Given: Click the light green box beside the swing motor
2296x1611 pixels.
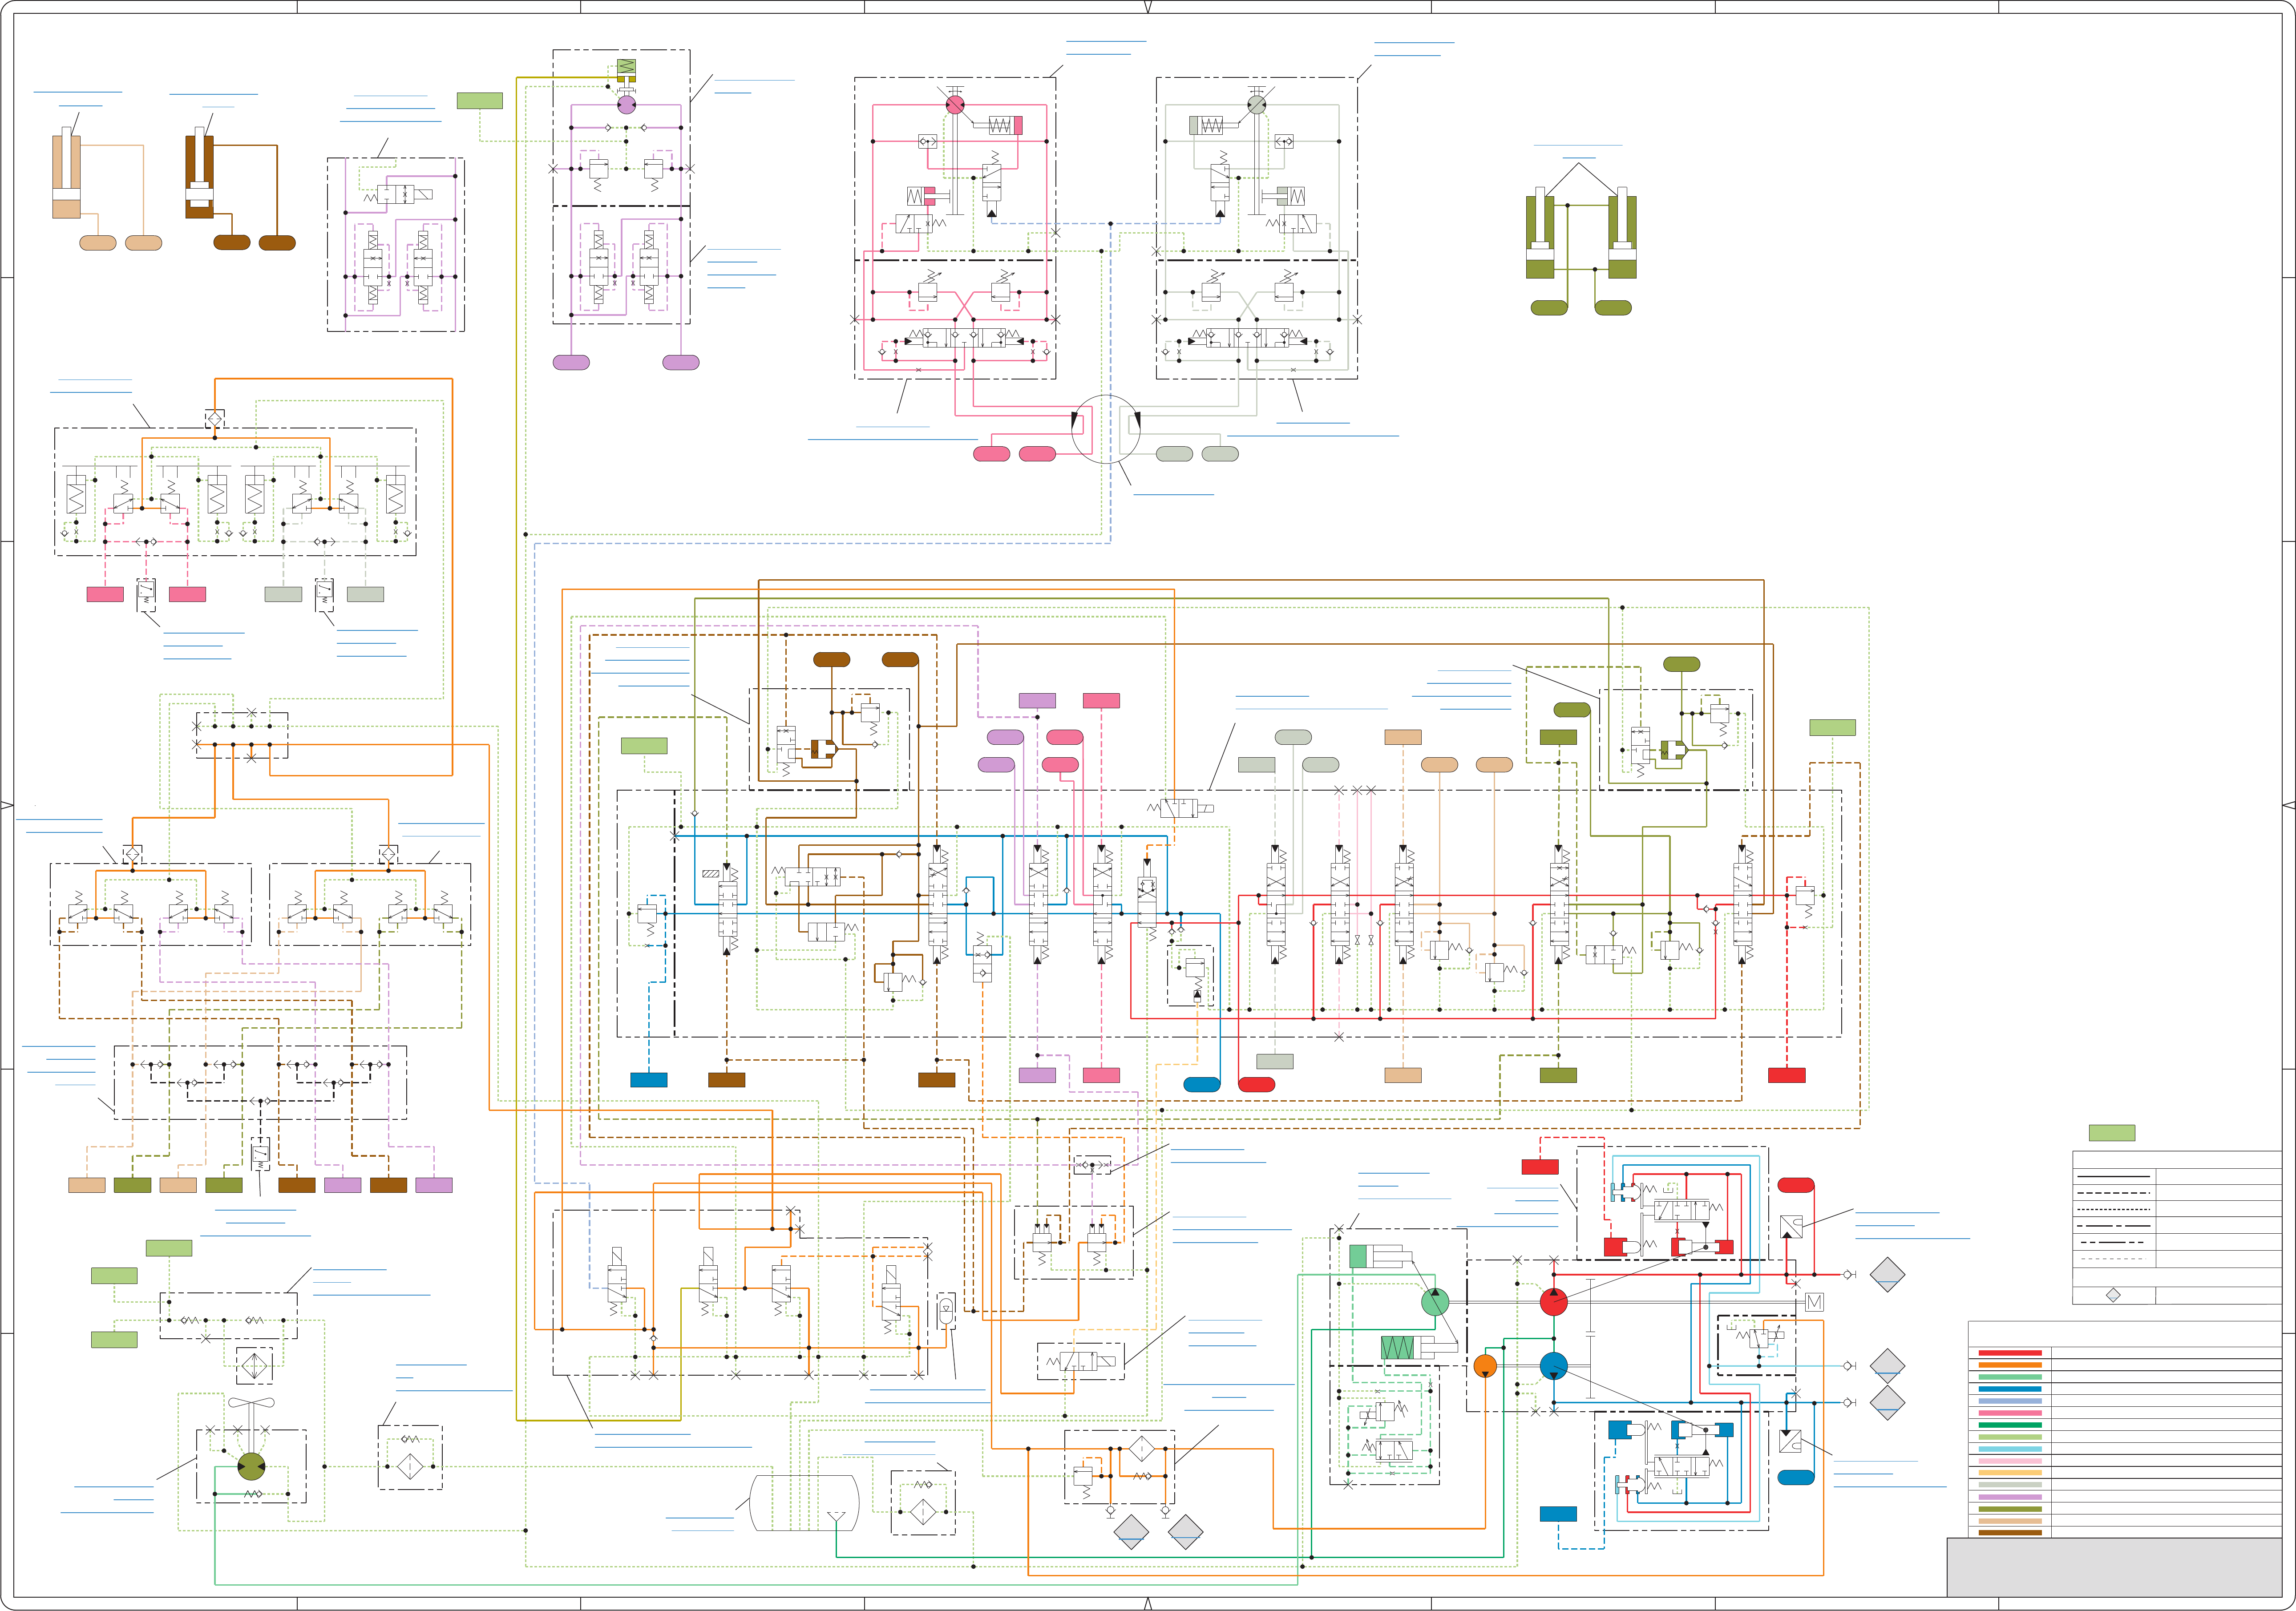Looking at the screenshot, I should coord(480,100).
